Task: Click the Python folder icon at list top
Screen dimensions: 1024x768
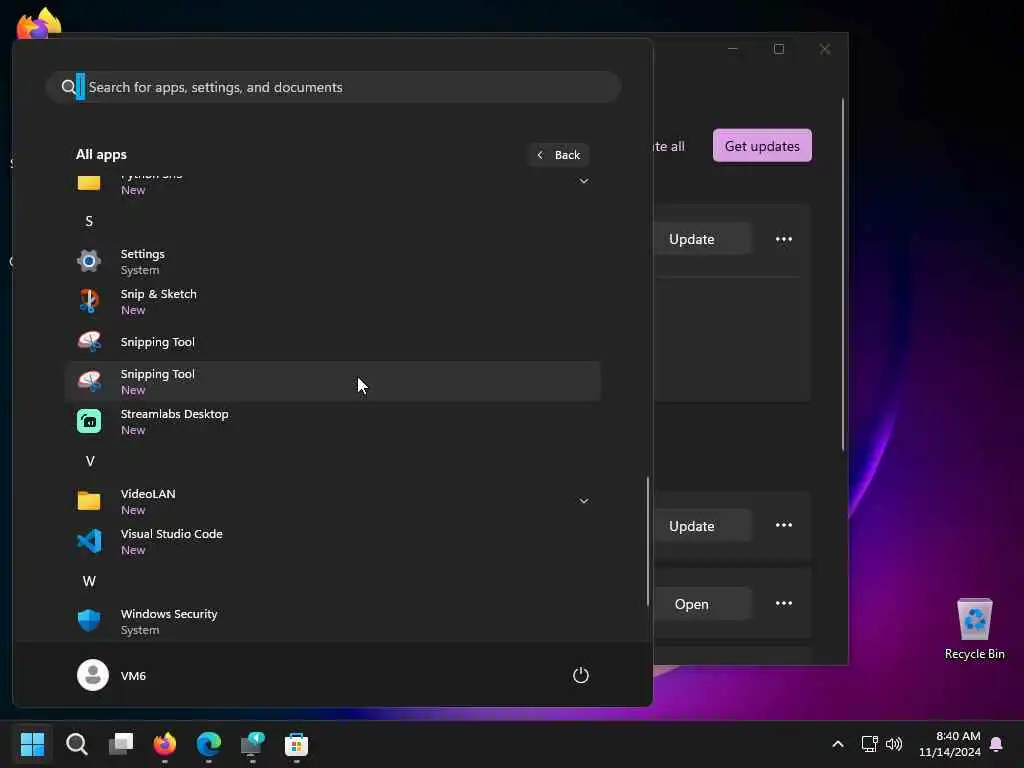Action: pos(89,182)
